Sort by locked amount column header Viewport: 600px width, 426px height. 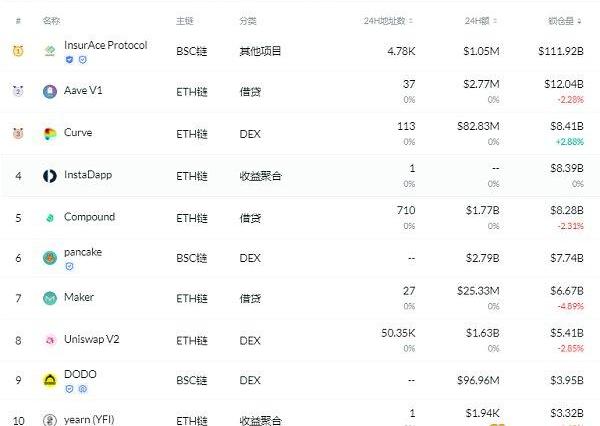[x=565, y=20]
